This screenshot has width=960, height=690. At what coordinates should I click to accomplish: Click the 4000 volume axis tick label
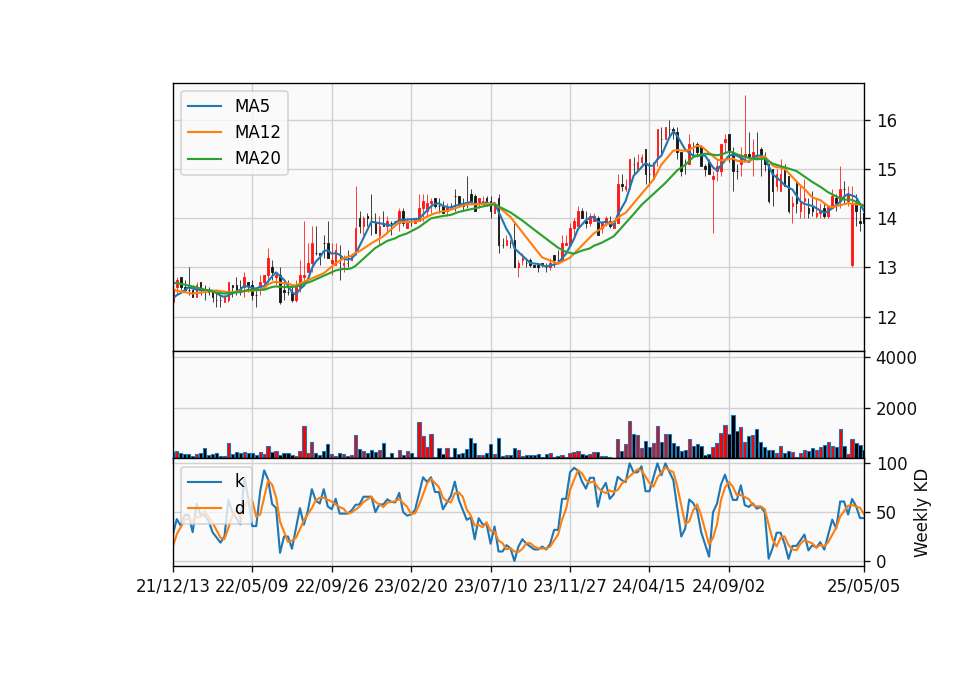coord(896,358)
